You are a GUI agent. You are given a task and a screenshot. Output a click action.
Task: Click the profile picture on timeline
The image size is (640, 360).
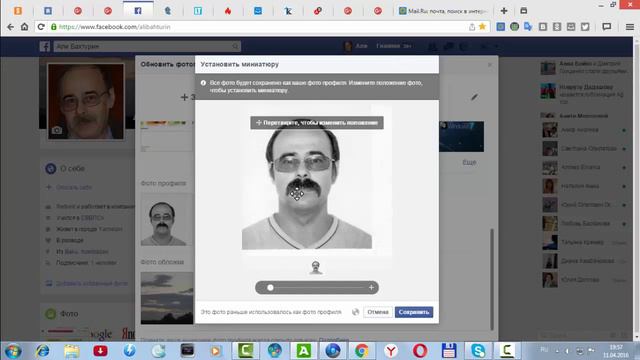pyautogui.click(x=86, y=101)
